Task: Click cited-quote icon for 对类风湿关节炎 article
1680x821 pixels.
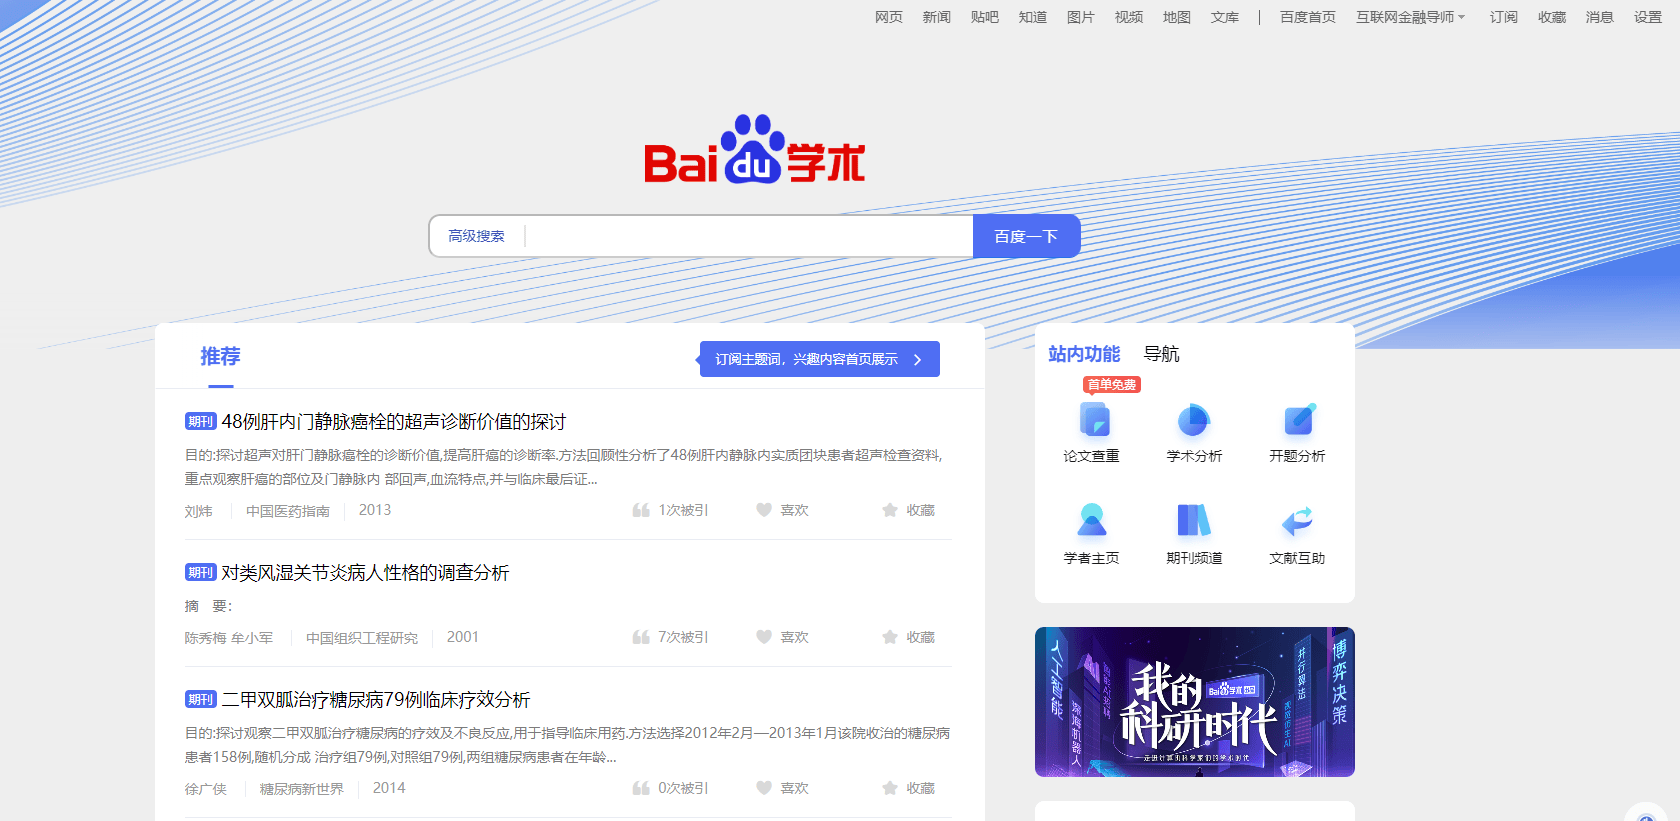Action: click(x=641, y=637)
